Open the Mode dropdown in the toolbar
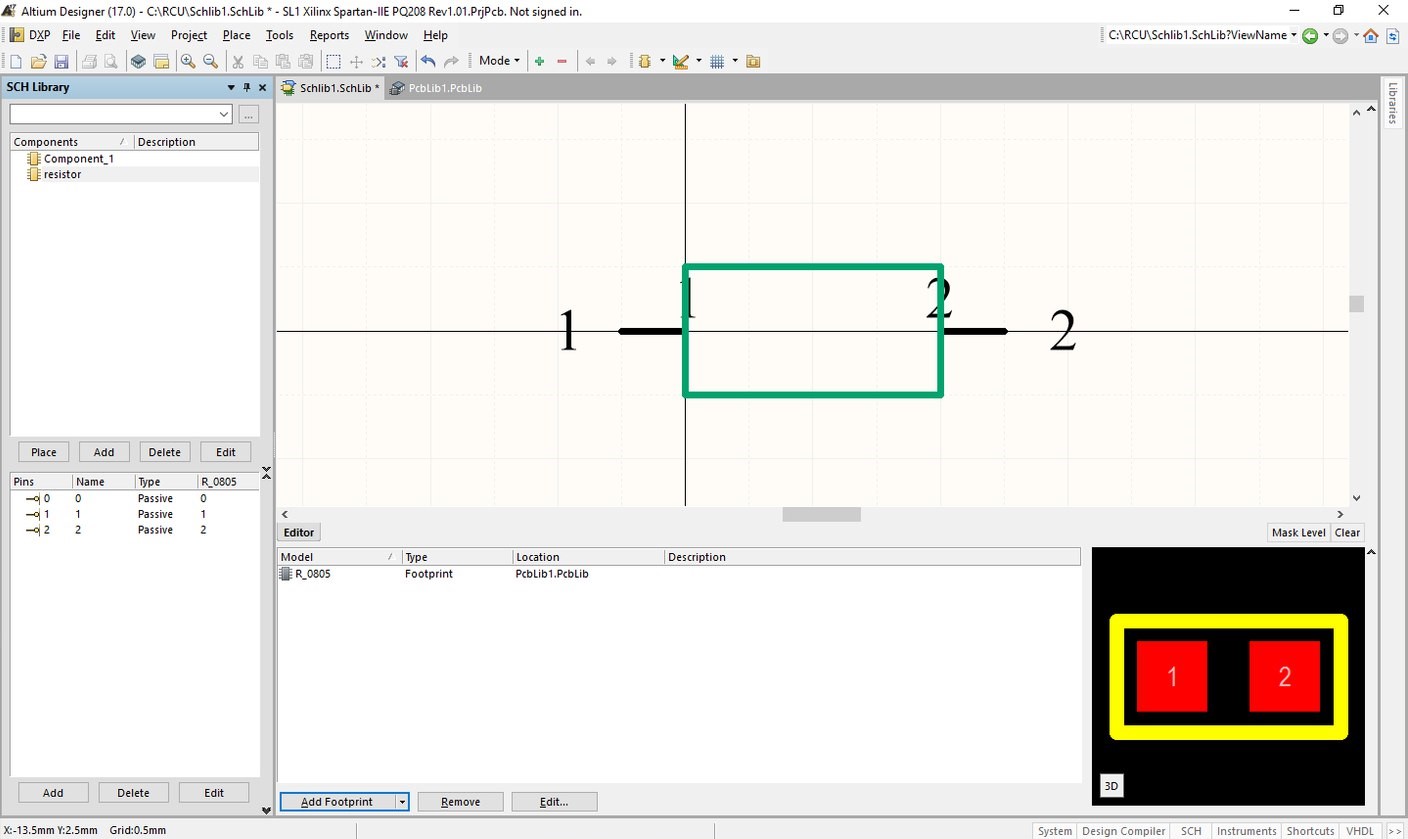This screenshot has height=839, width=1408. coord(499,61)
